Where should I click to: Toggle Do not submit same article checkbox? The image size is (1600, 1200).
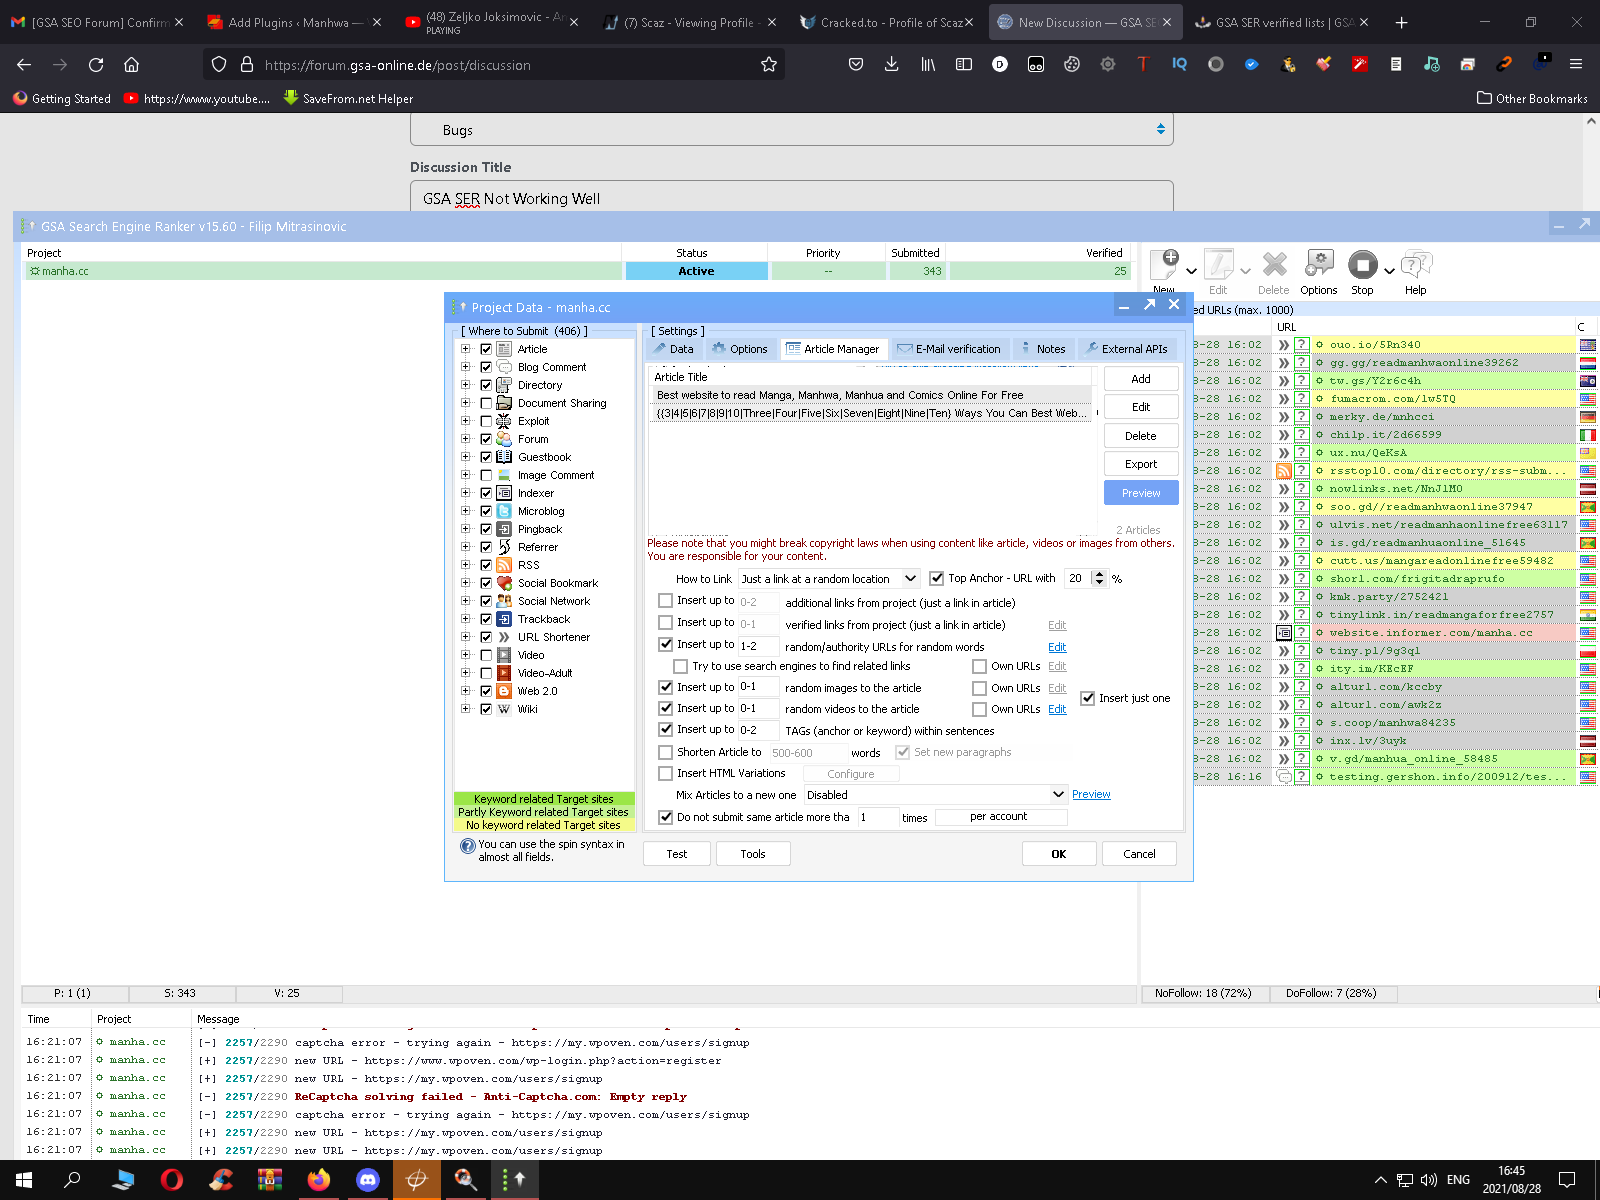666,817
